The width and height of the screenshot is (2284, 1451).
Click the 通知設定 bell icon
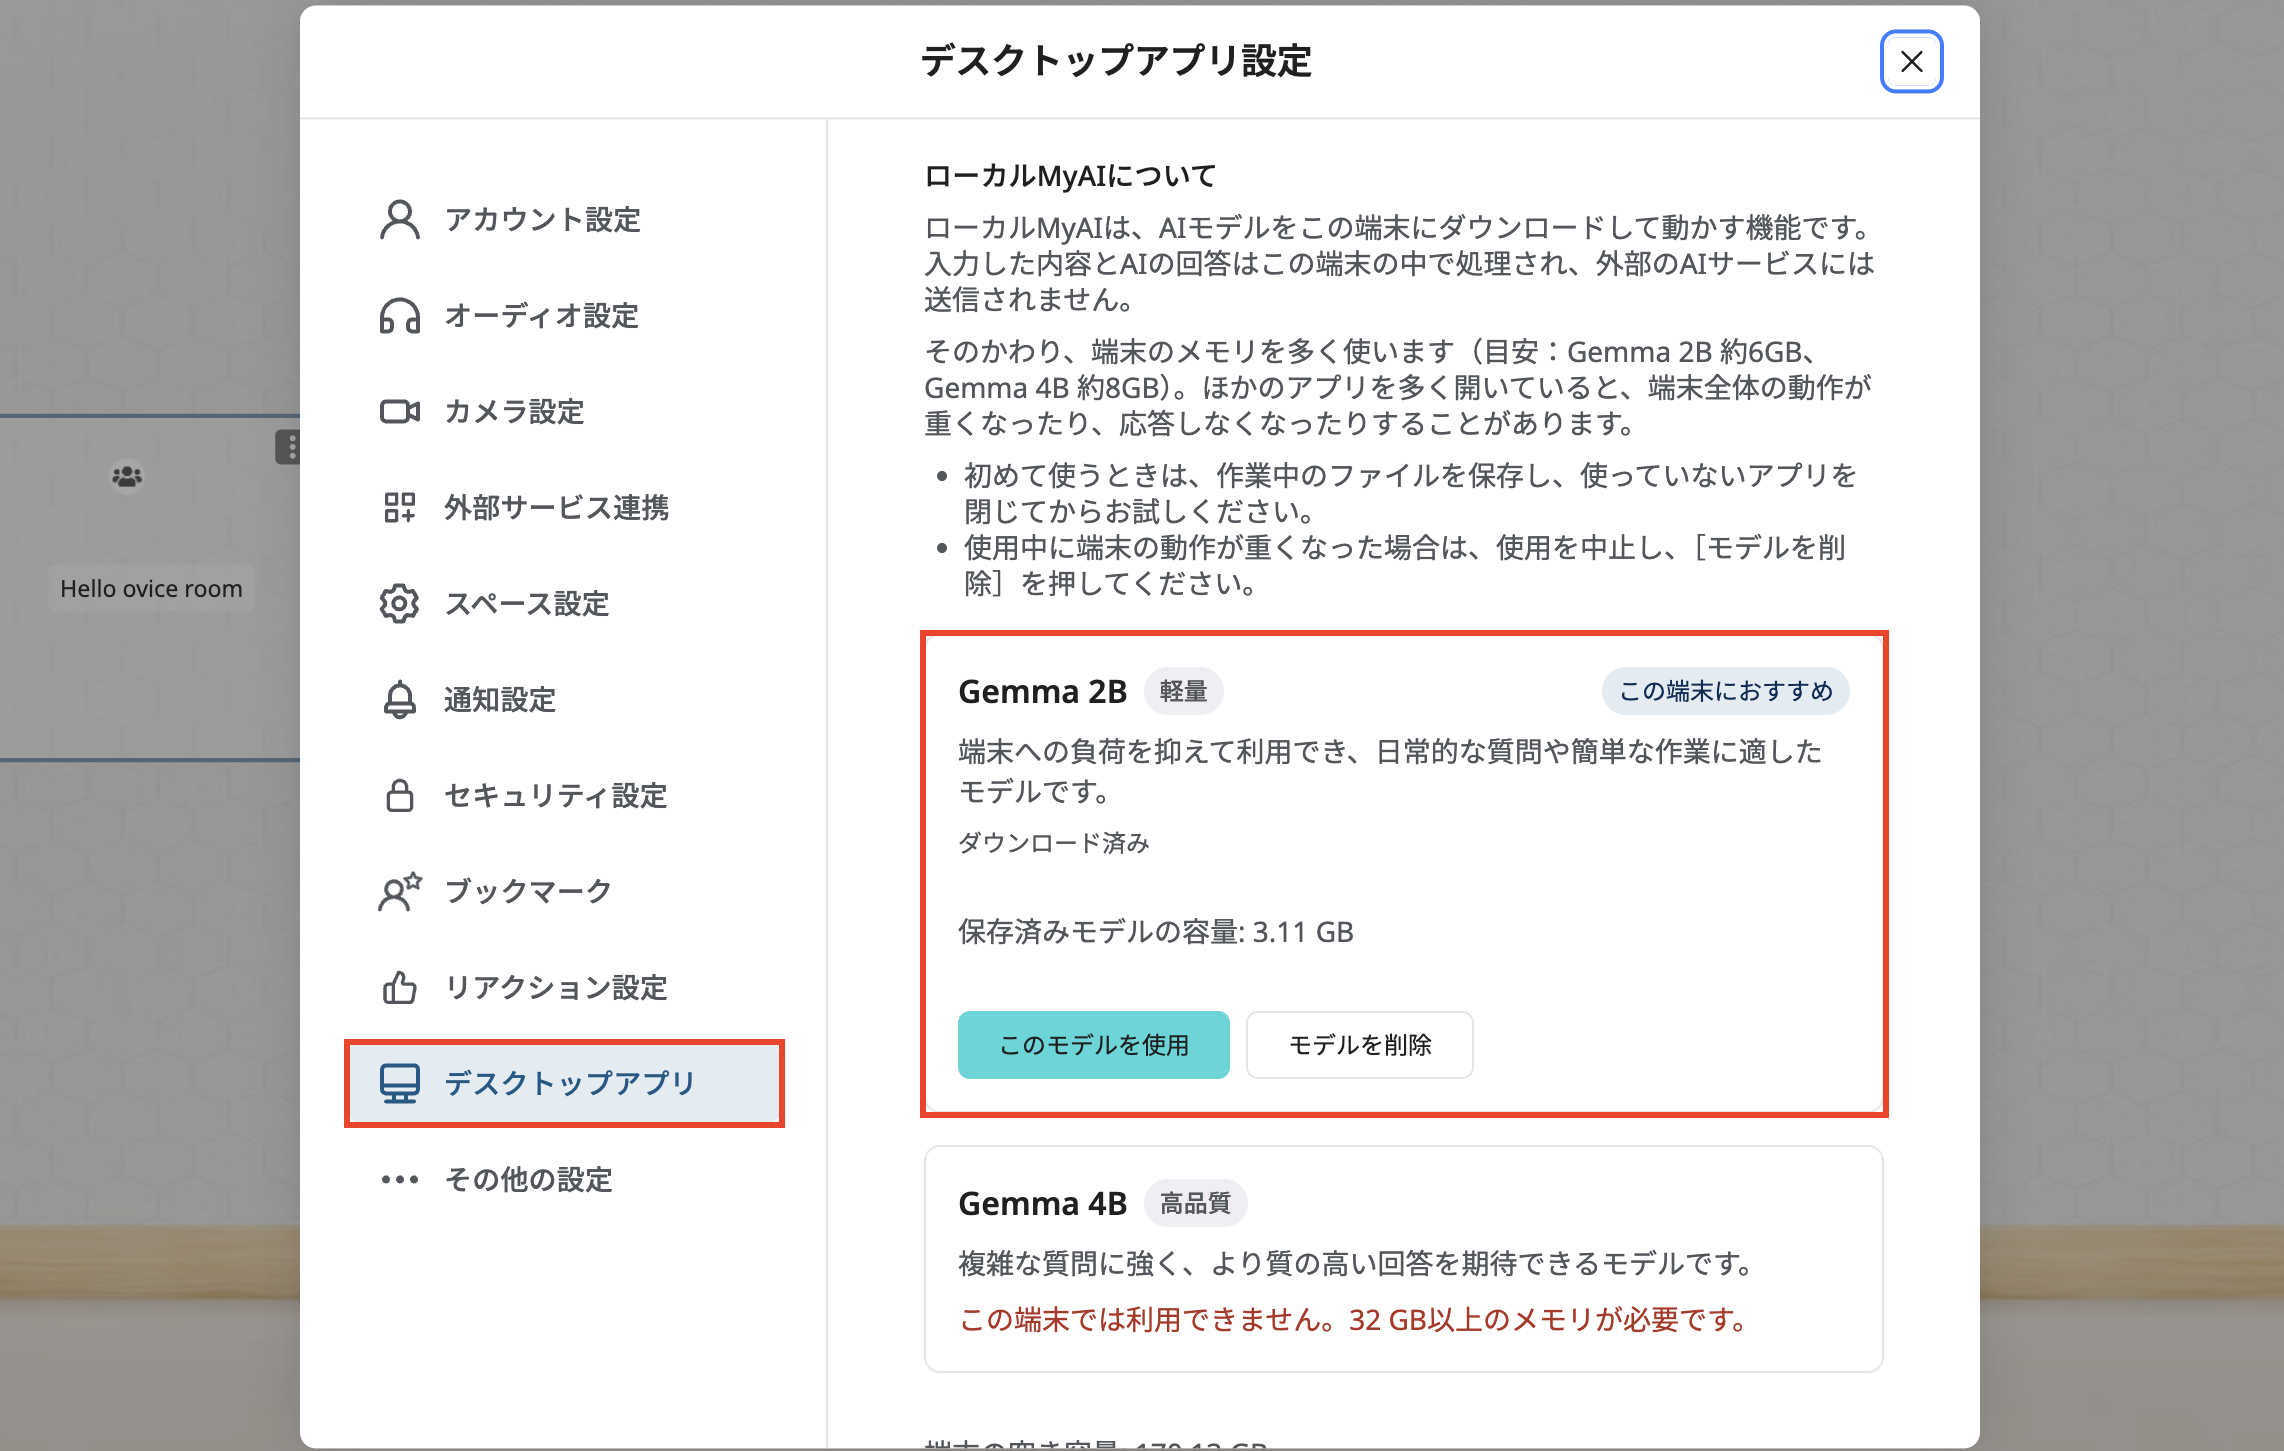[400, 699]
